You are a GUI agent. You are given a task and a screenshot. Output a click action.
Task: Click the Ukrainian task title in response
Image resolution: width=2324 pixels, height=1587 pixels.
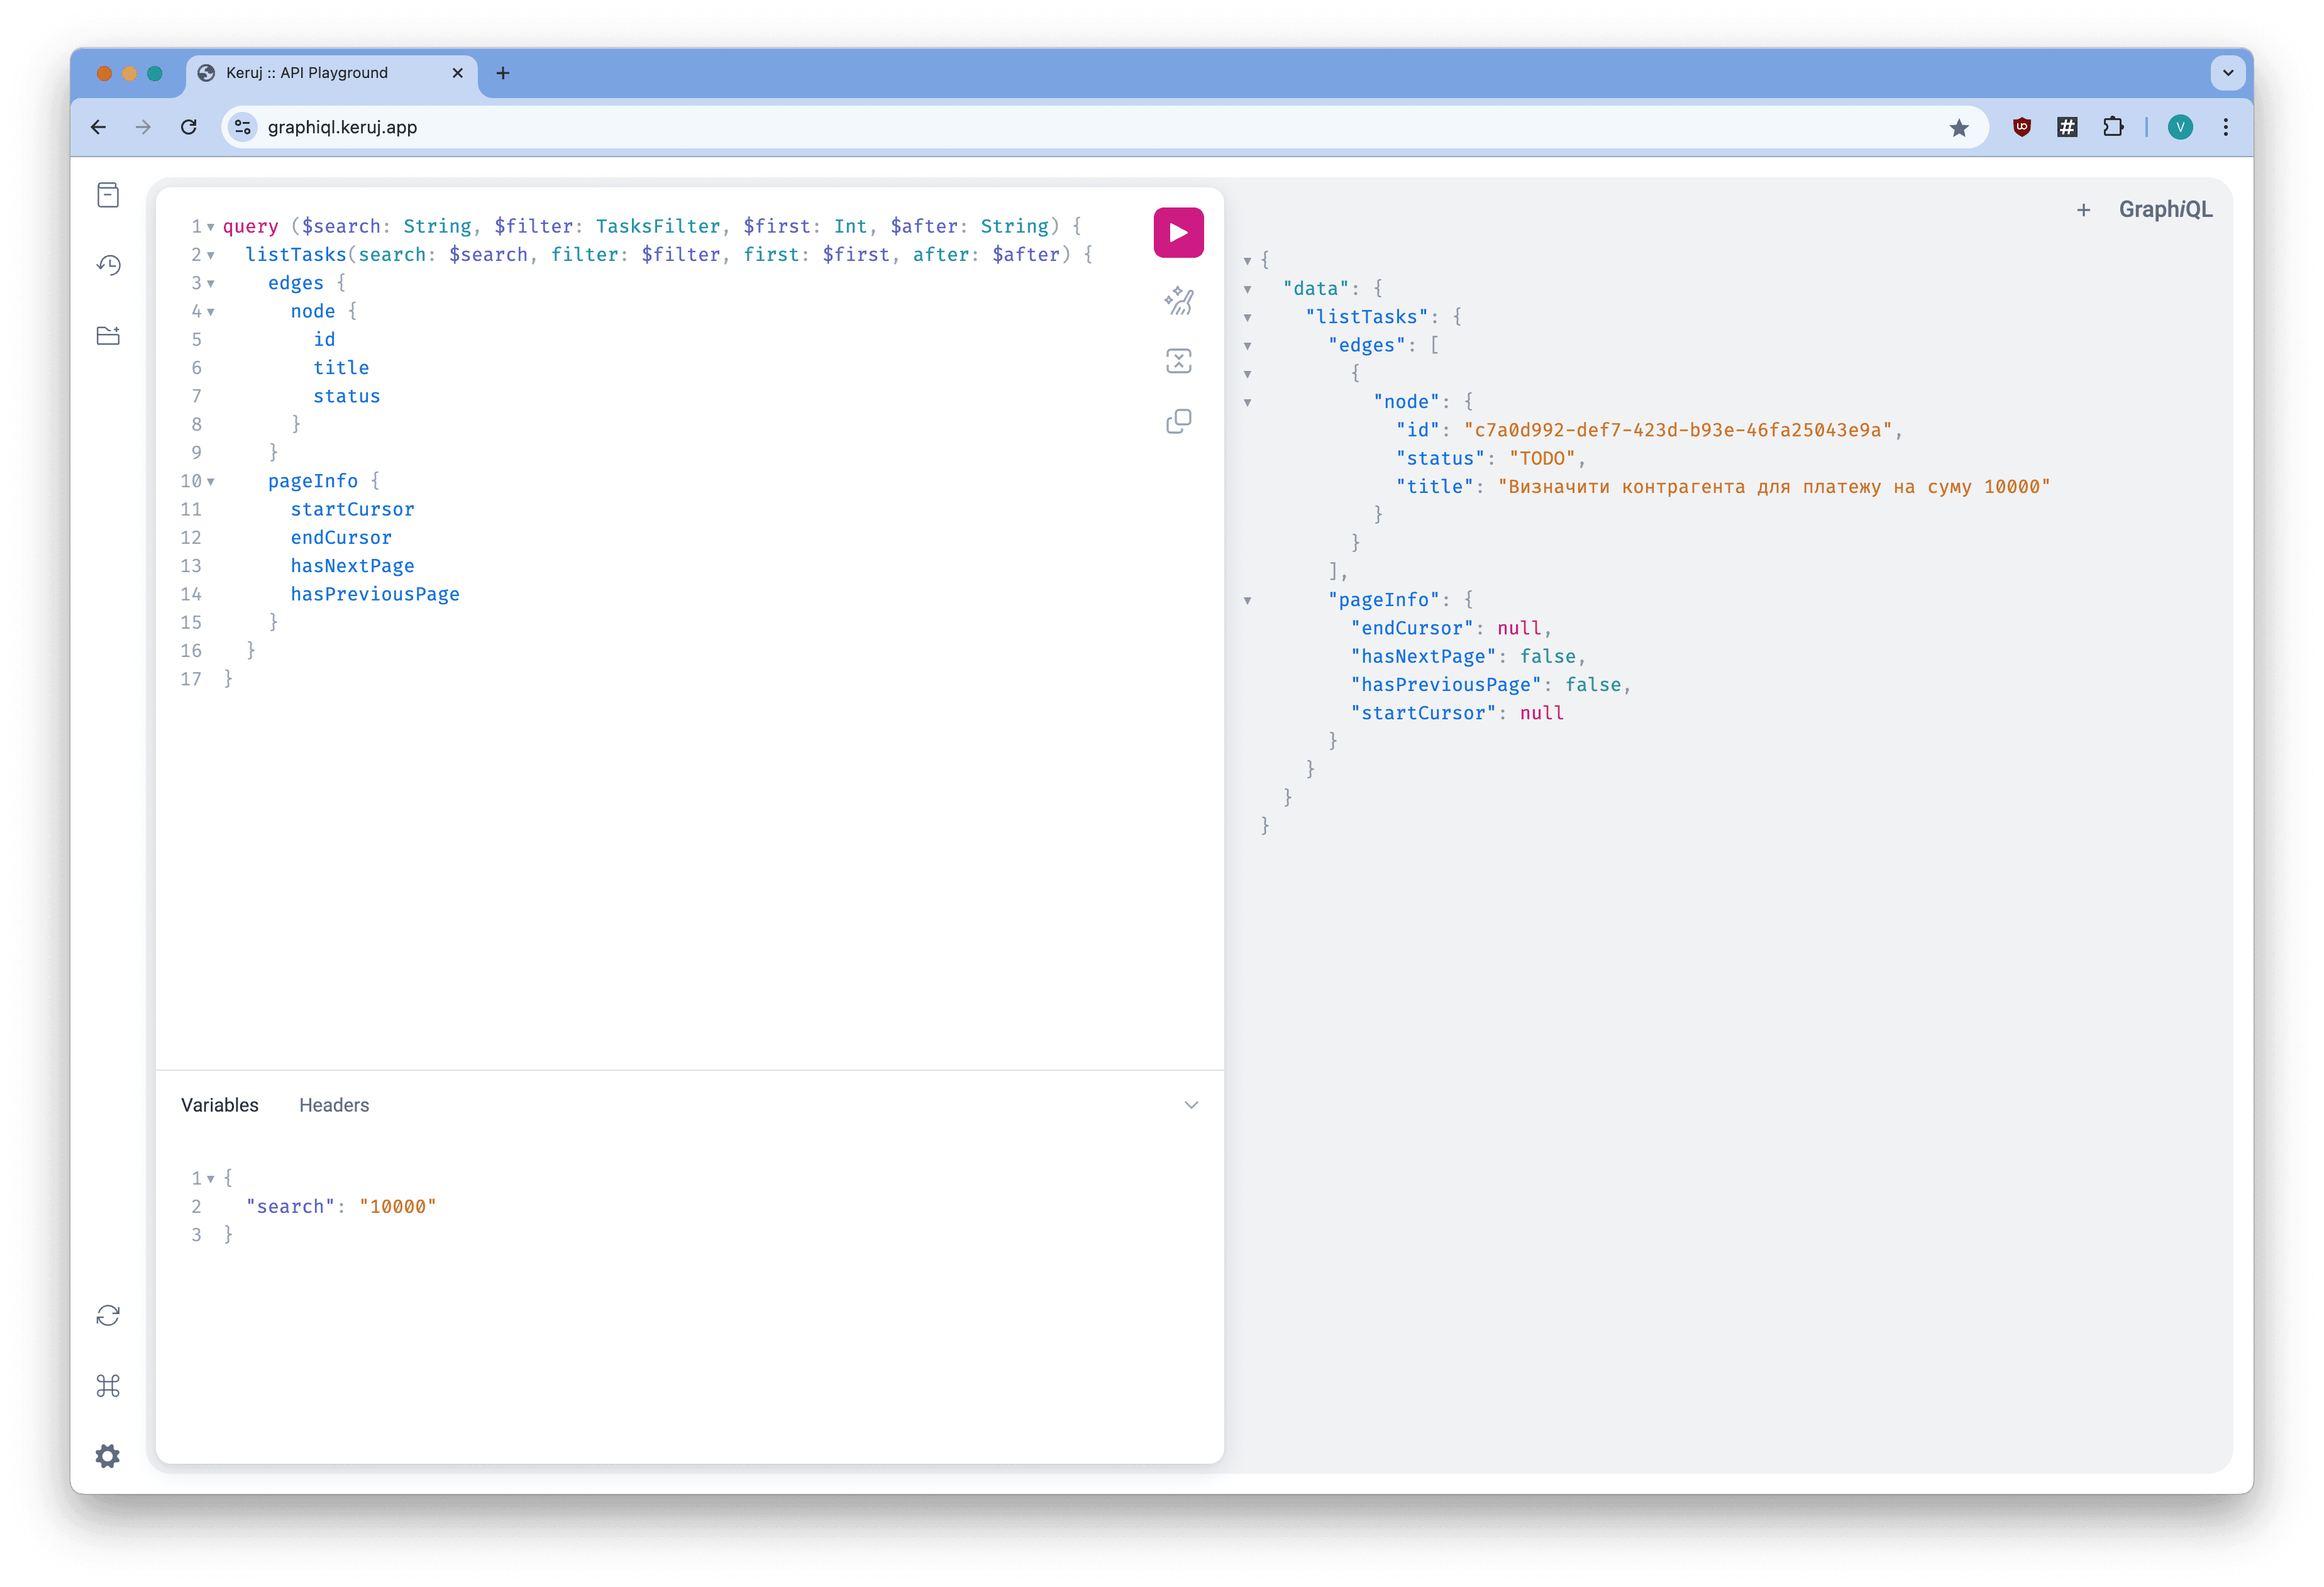[x=1773, y=487]
